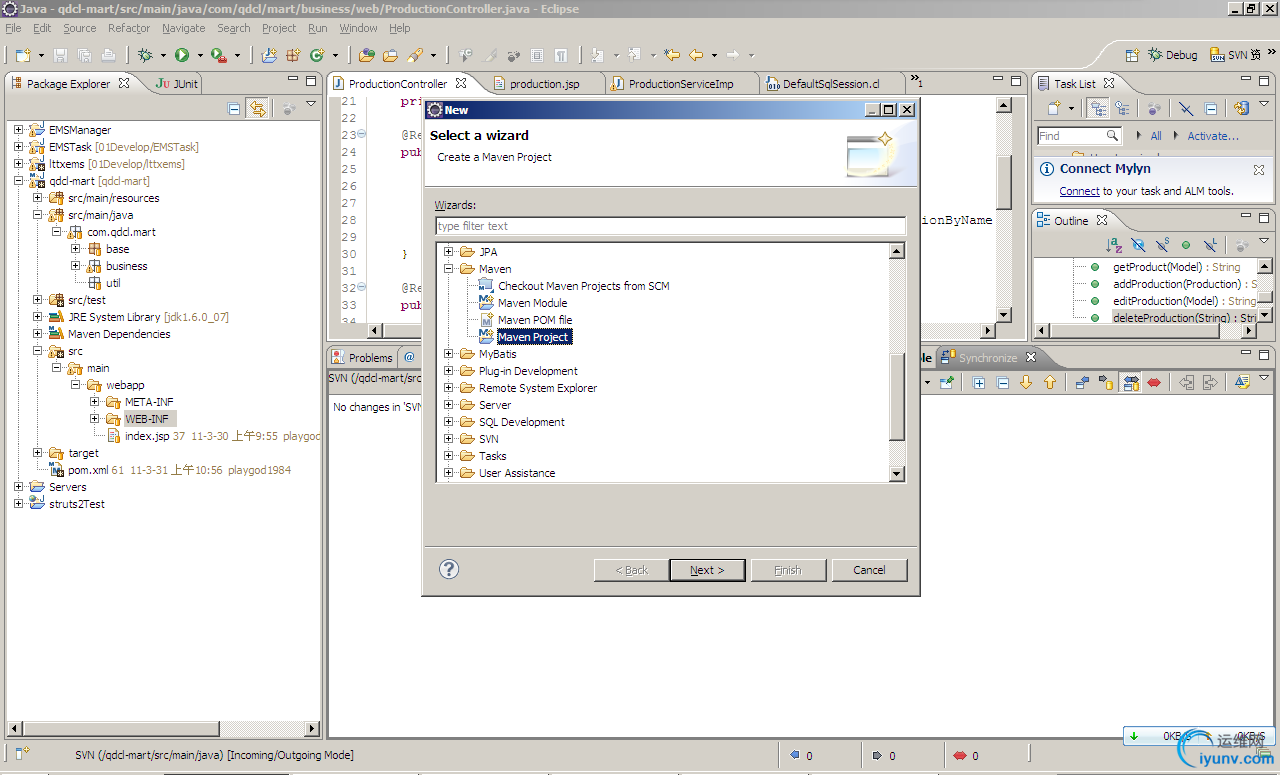Expand the EMSManager project node
Screen dimensions: 1280x775
(x=19, y=130)
